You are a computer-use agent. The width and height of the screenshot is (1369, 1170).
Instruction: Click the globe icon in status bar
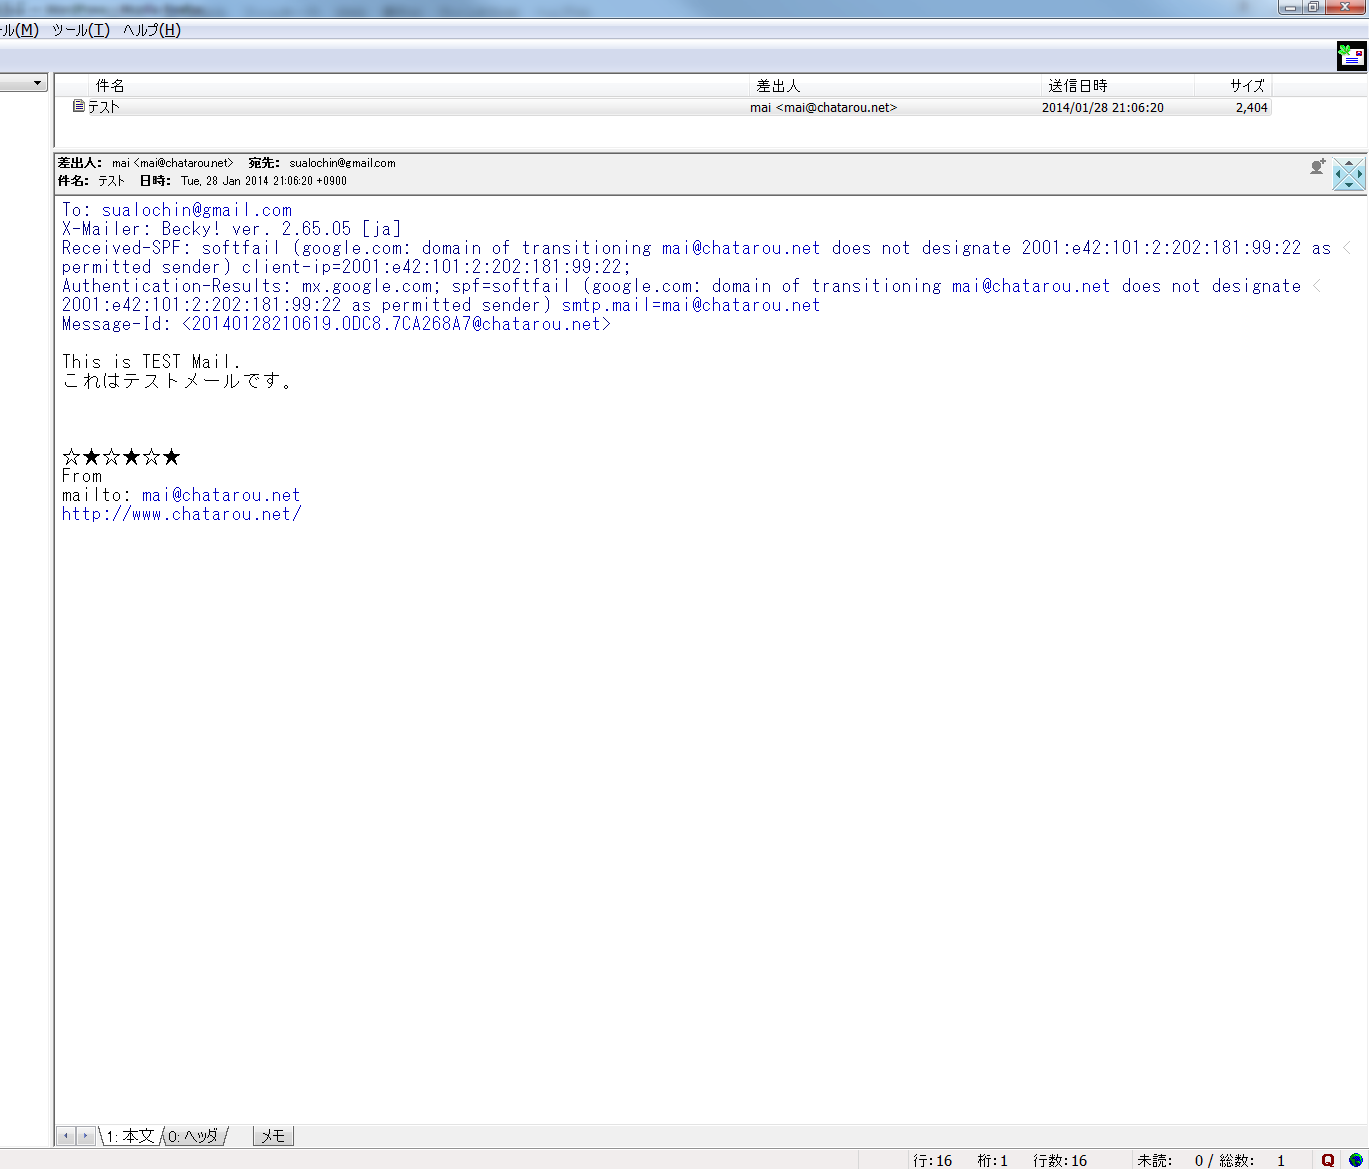point(1355,1160)
